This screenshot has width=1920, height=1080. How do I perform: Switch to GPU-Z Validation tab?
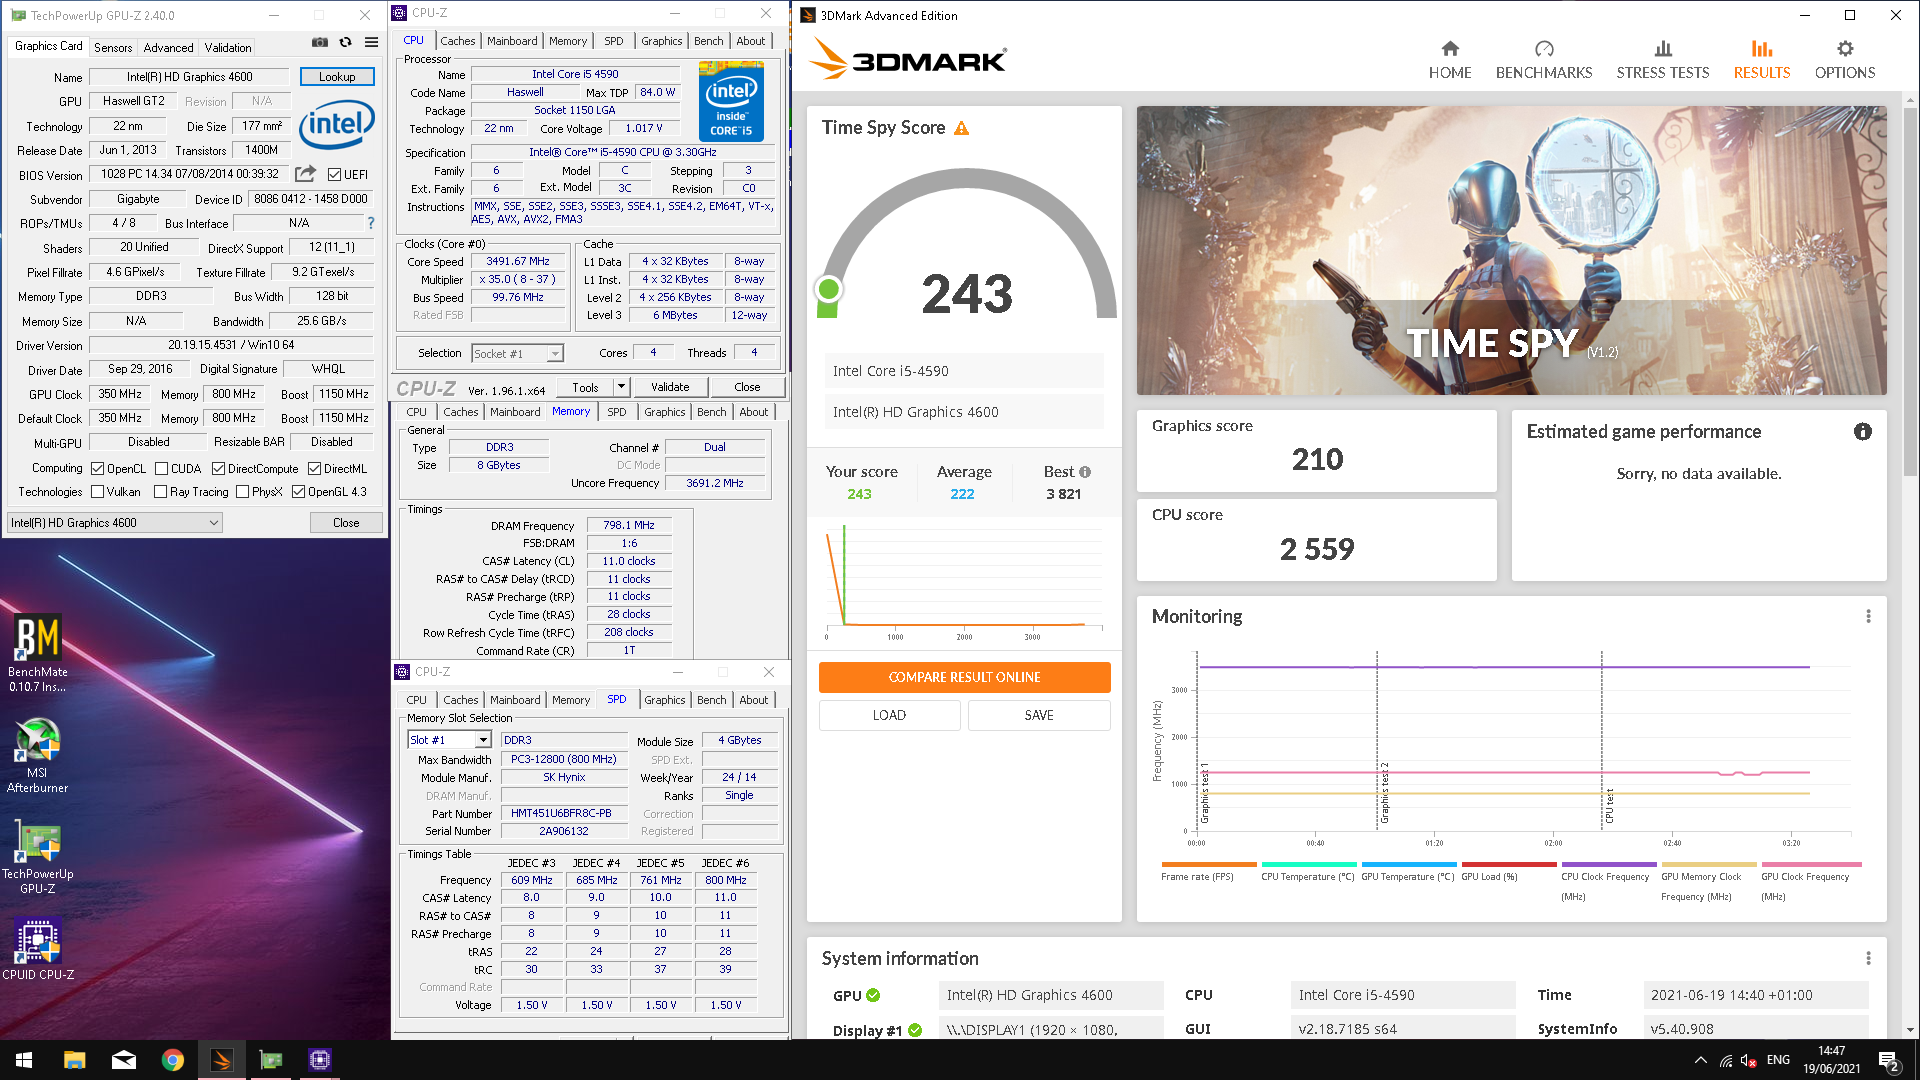click(x=228, y=47)
